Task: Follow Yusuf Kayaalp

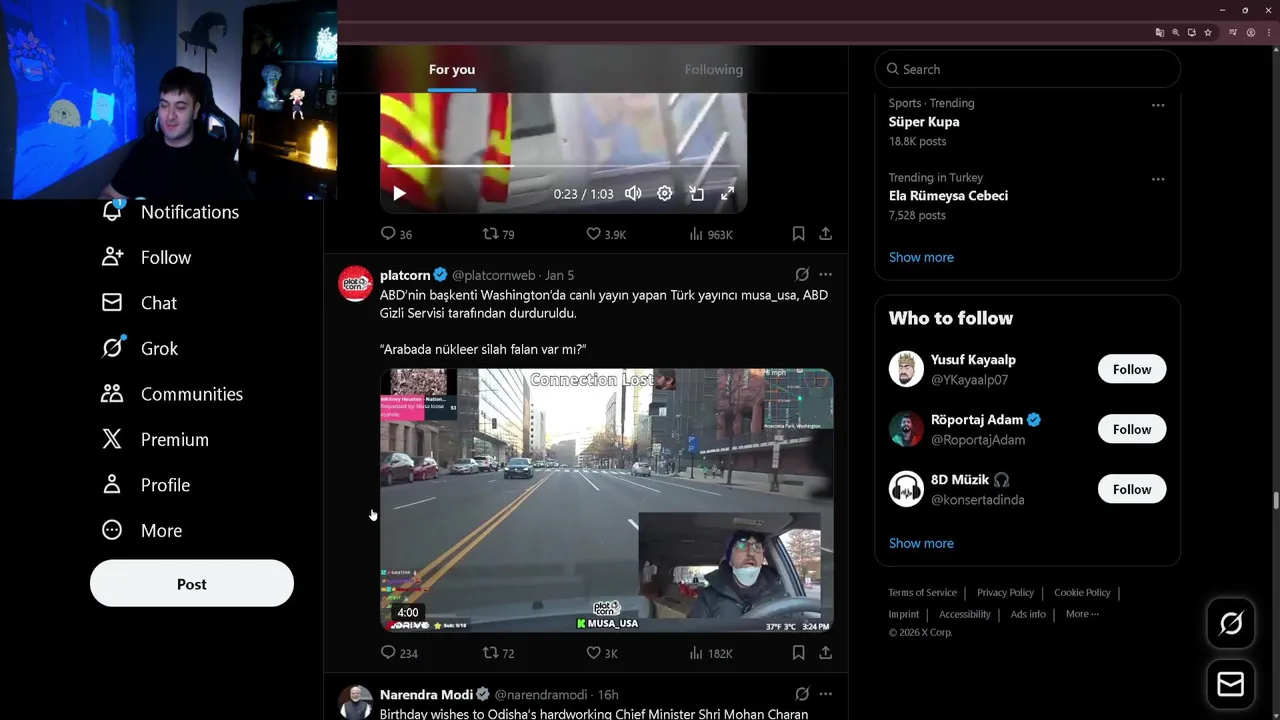Action: coord(1132,369)
